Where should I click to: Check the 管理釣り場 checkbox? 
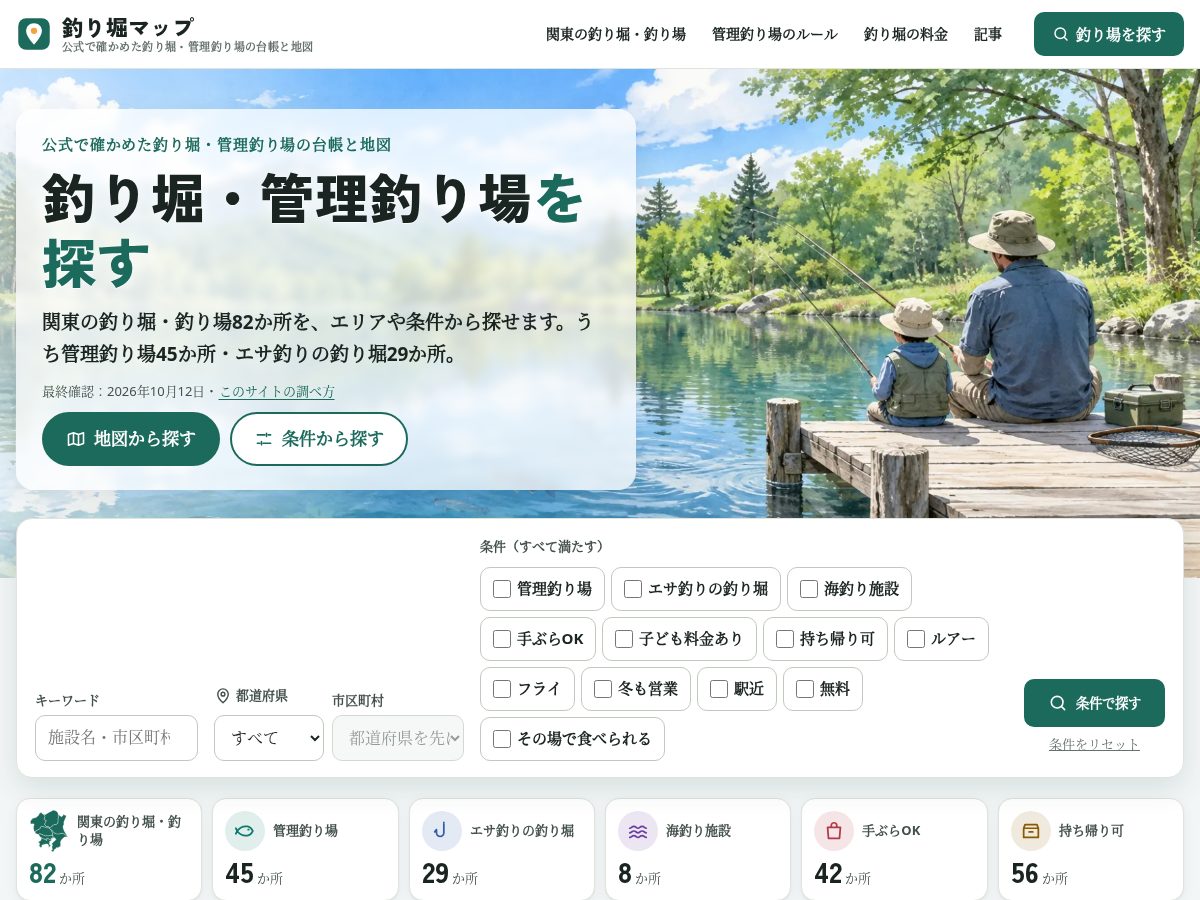[x=502, y=589]
